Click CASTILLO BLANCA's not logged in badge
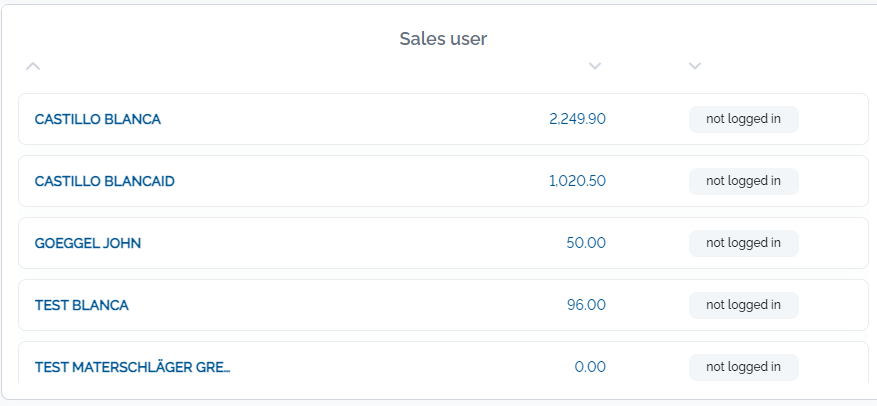The height and width of the screenshot is (406, 877). (743, 119)
